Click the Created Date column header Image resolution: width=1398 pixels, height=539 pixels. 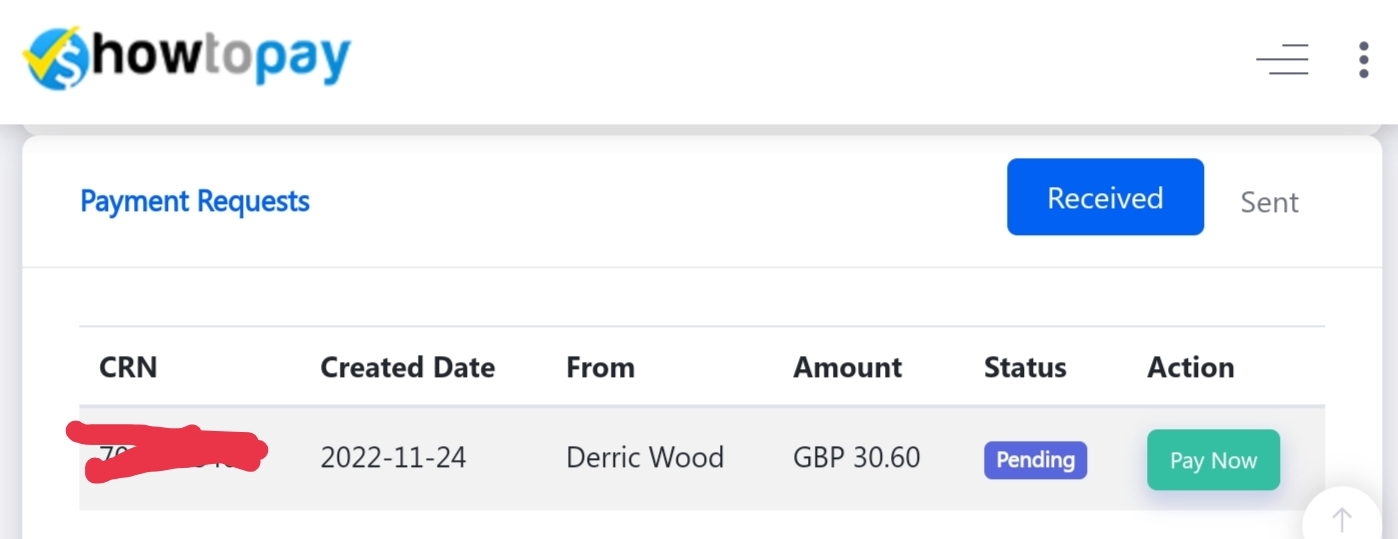(407, 367)
